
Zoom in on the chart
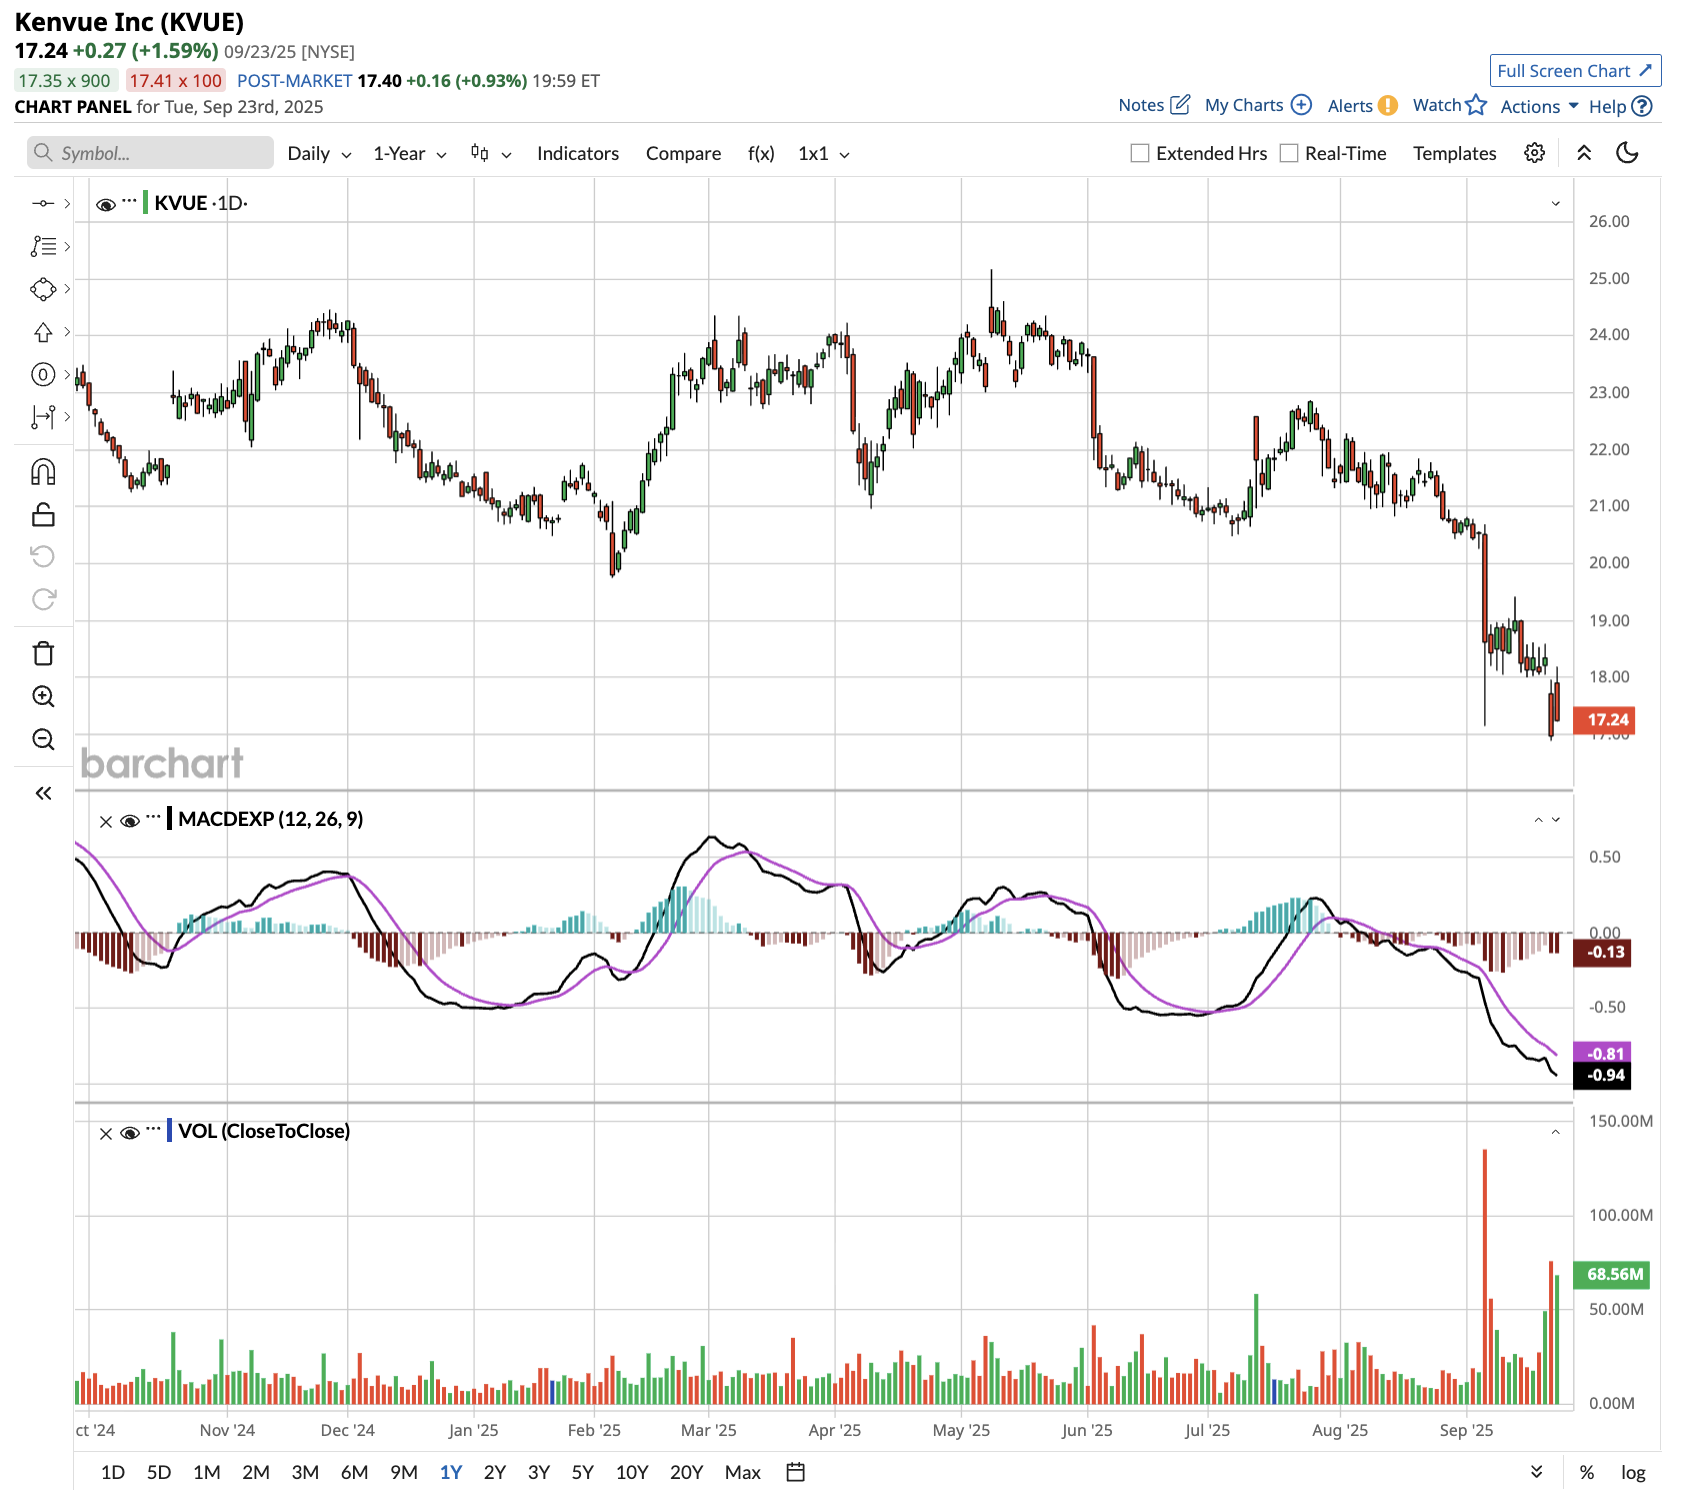coord(43,696)
